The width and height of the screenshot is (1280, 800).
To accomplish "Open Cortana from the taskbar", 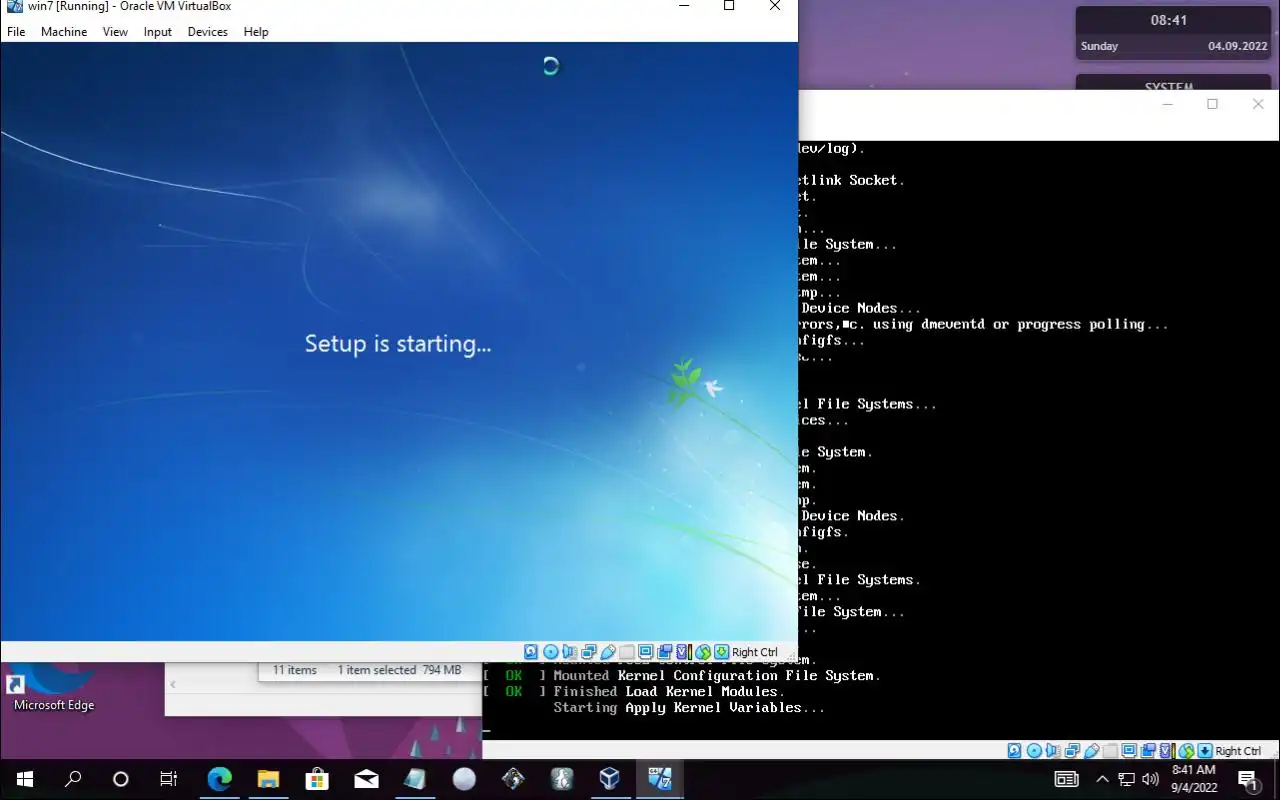I will click(x=120, y=779).
